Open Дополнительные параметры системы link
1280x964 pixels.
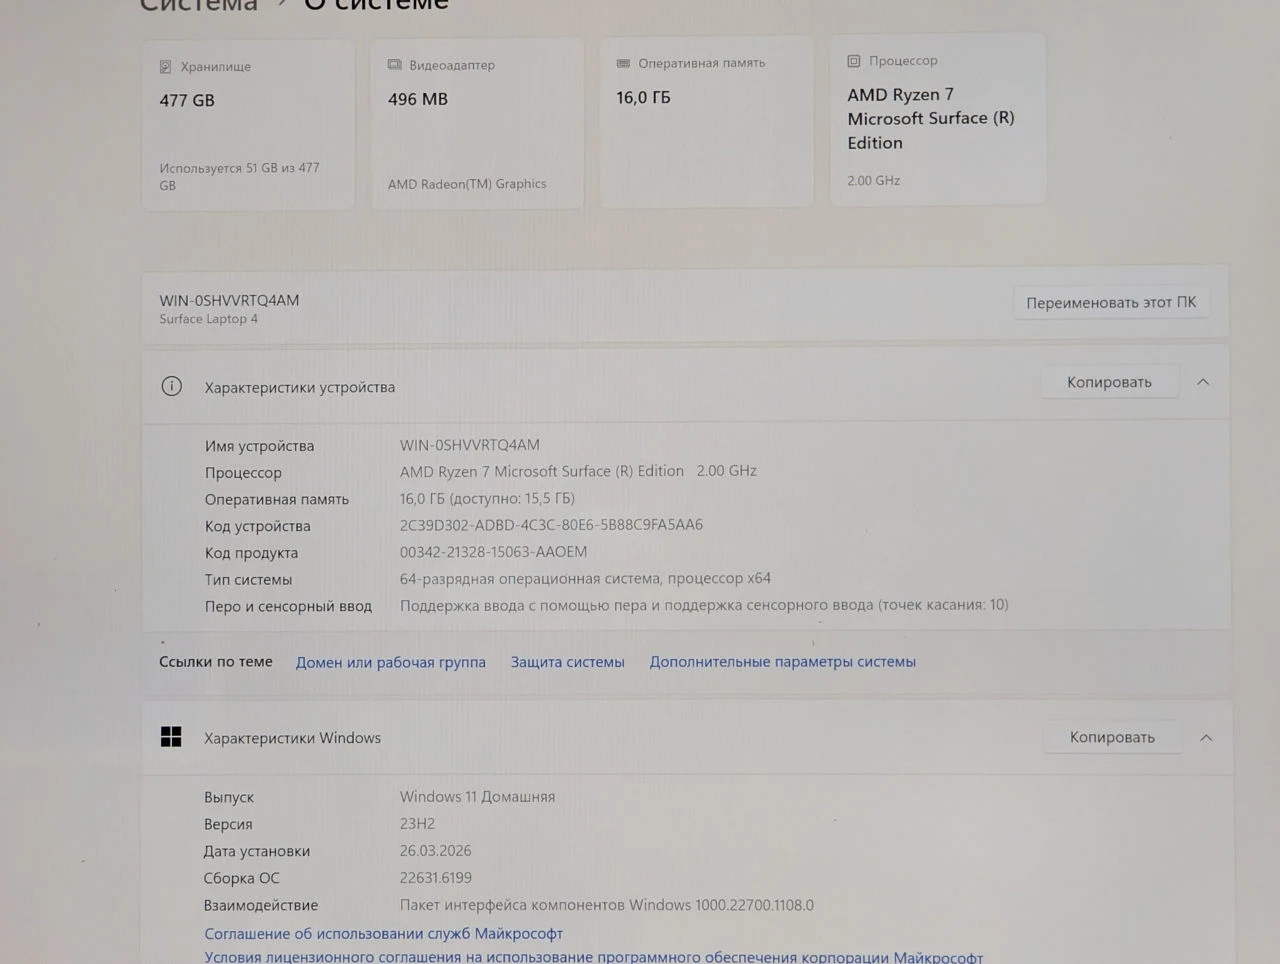[783, 661]
